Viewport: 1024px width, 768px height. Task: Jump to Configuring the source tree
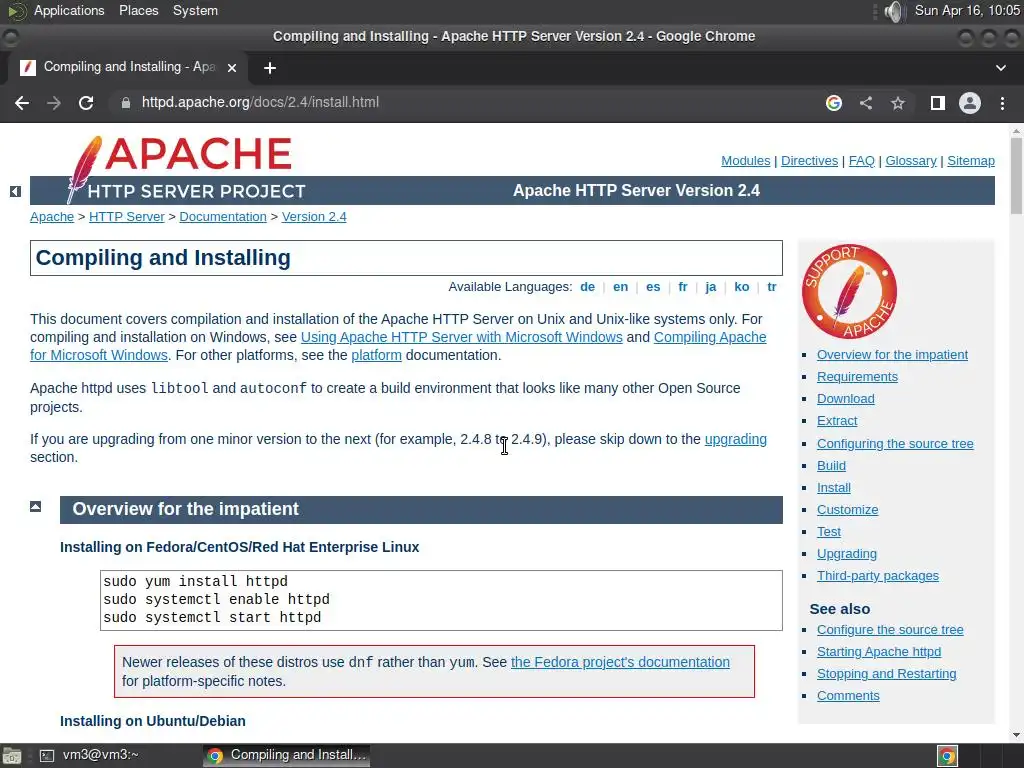[895, 443]
